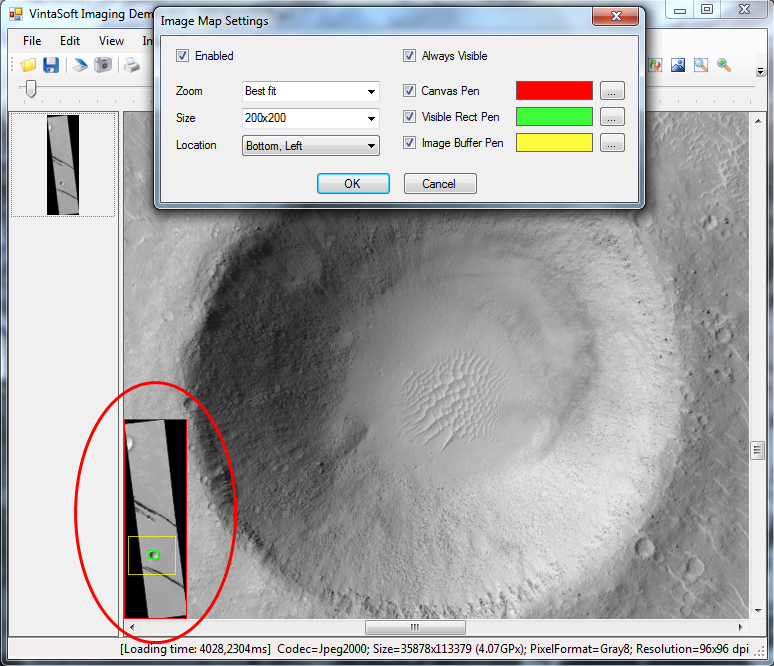The width and height of the screenshot is (774, 666).
Task: Confirm settings with OK button
Action: [353, 184]
